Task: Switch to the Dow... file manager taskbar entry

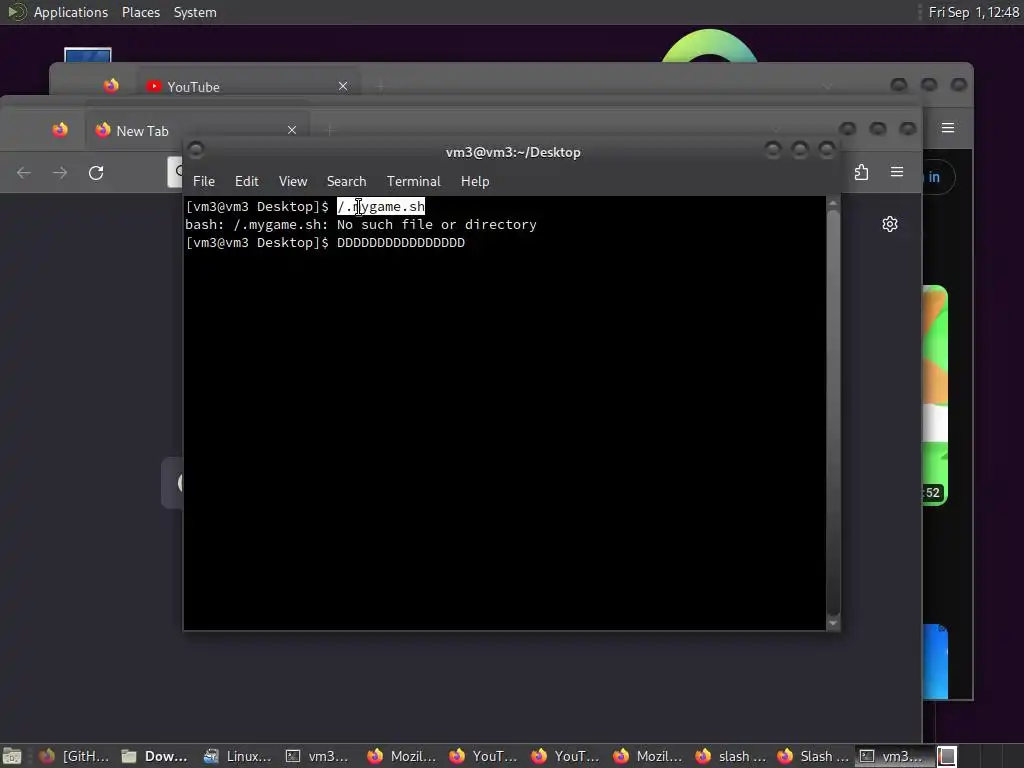Action: click(x=155, y=756)
